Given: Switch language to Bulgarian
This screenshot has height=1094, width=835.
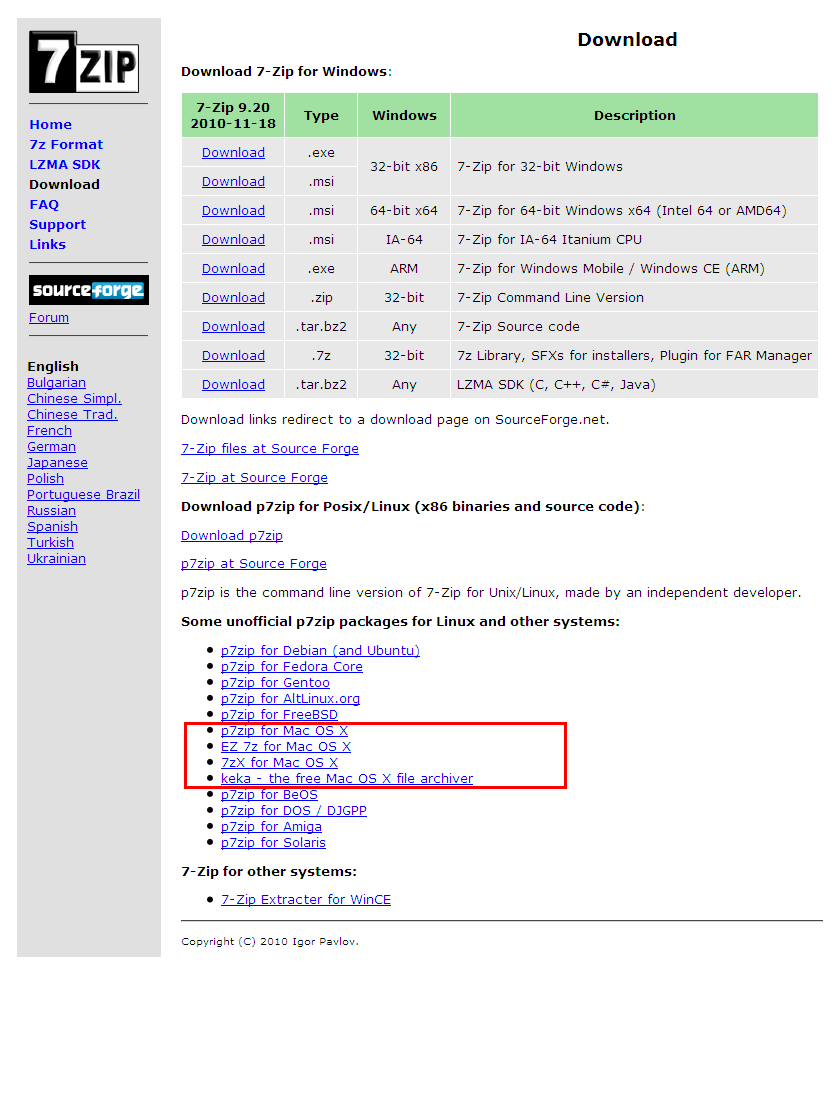Looking at the screenshot, I should (x=57, y=382).
